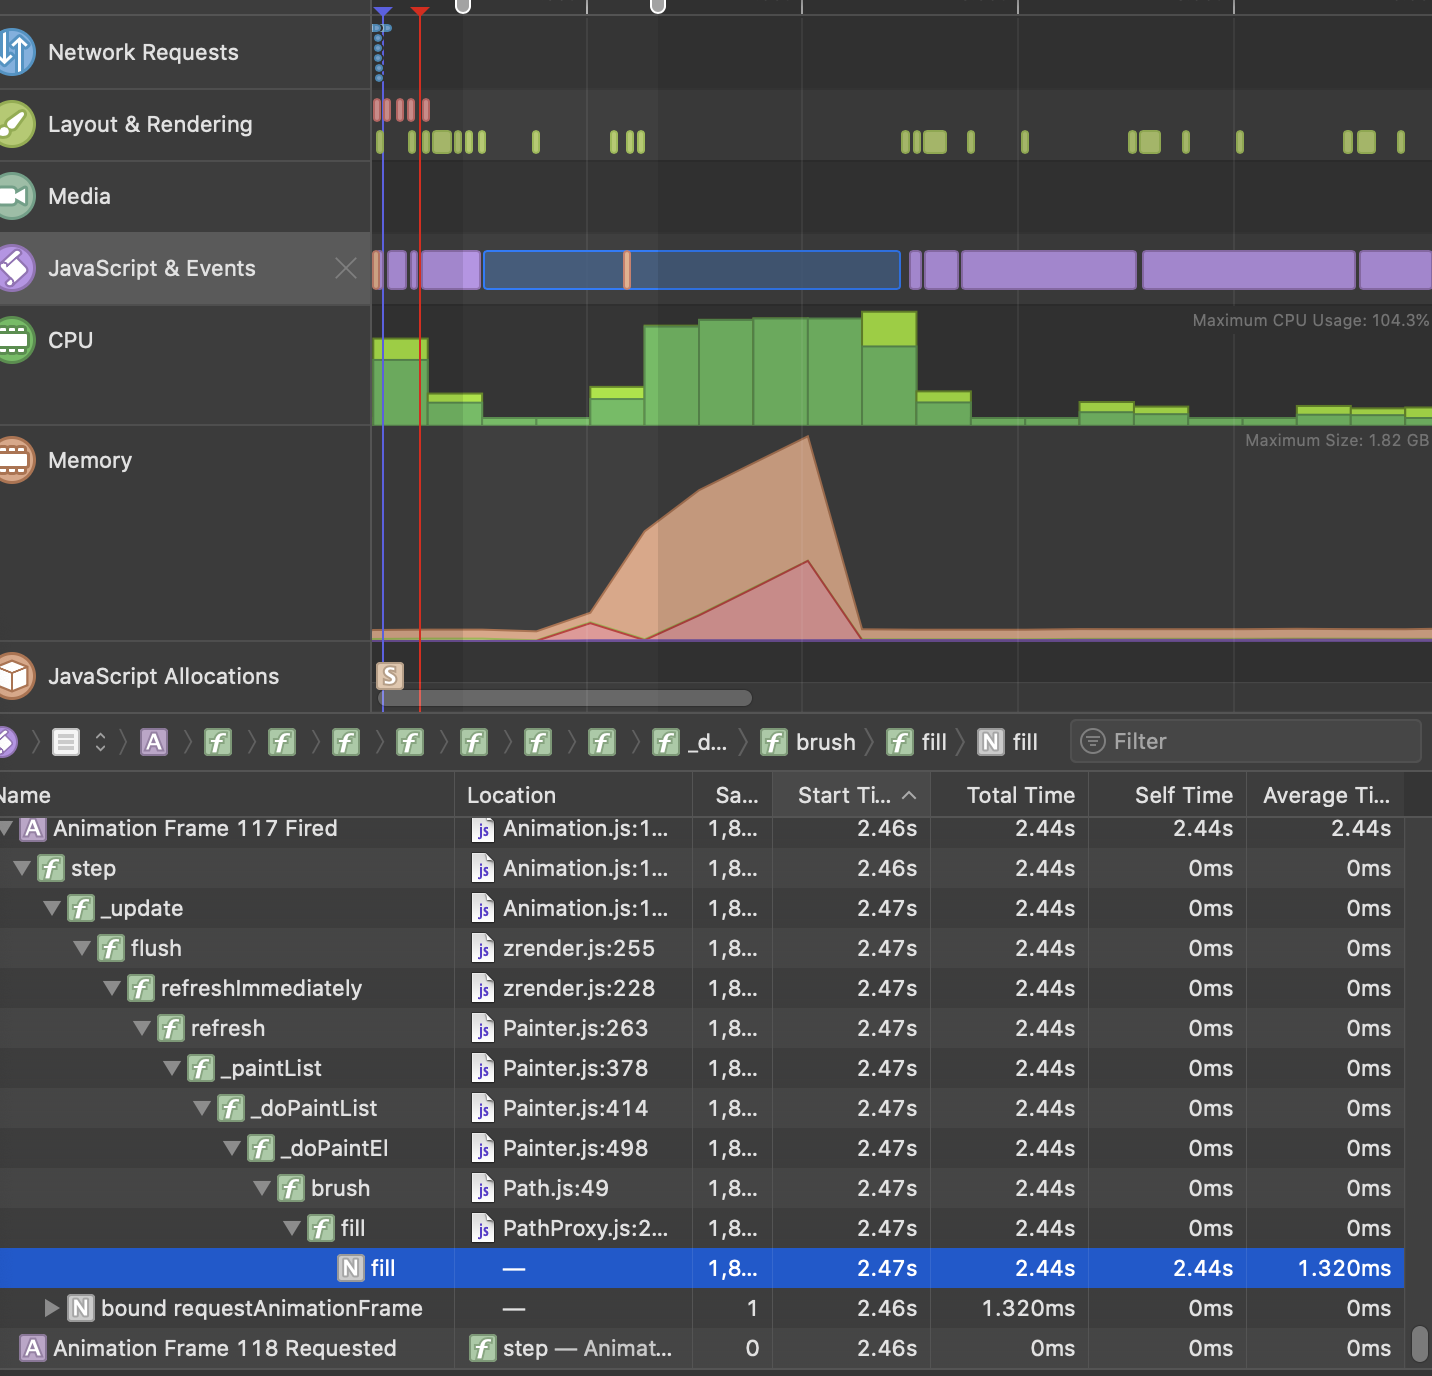Open zrender.js:228 location link

pos(579,988)
